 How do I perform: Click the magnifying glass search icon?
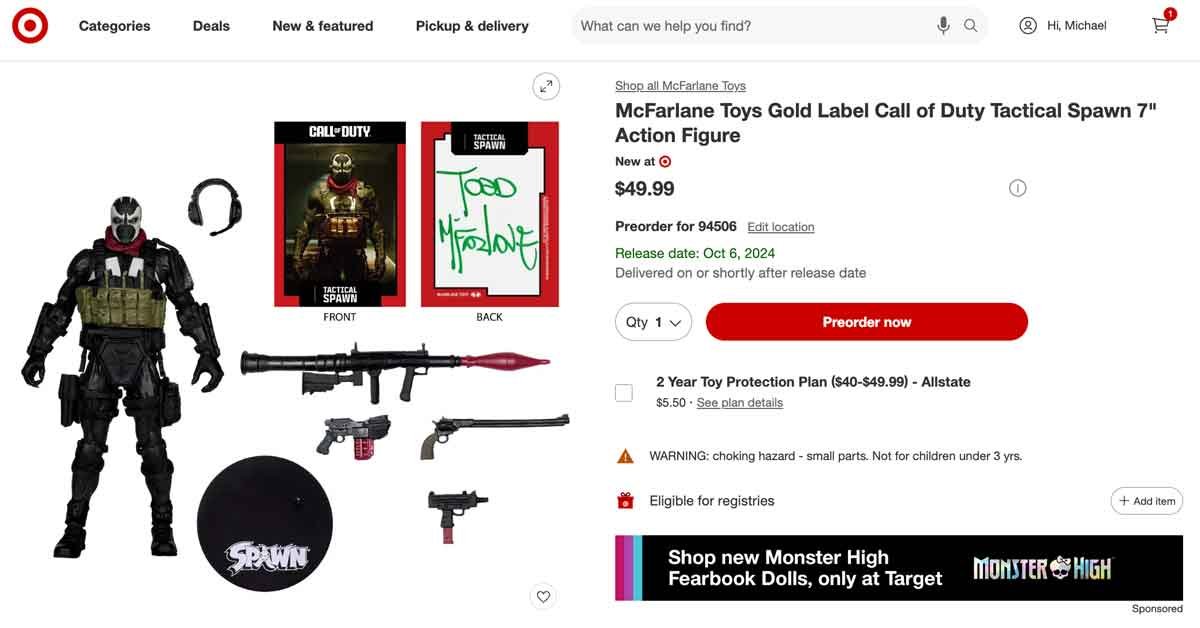coord(971,26)
